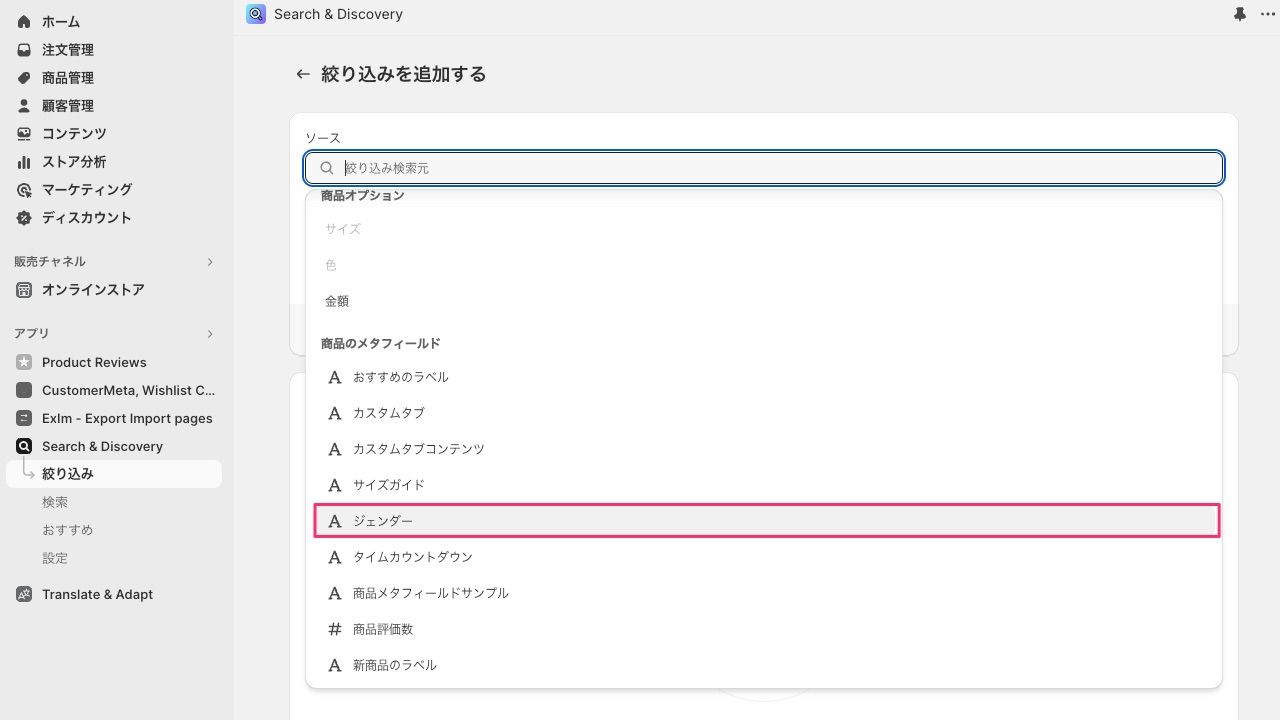Click the 商品管理 tag icon

[24, 78]
